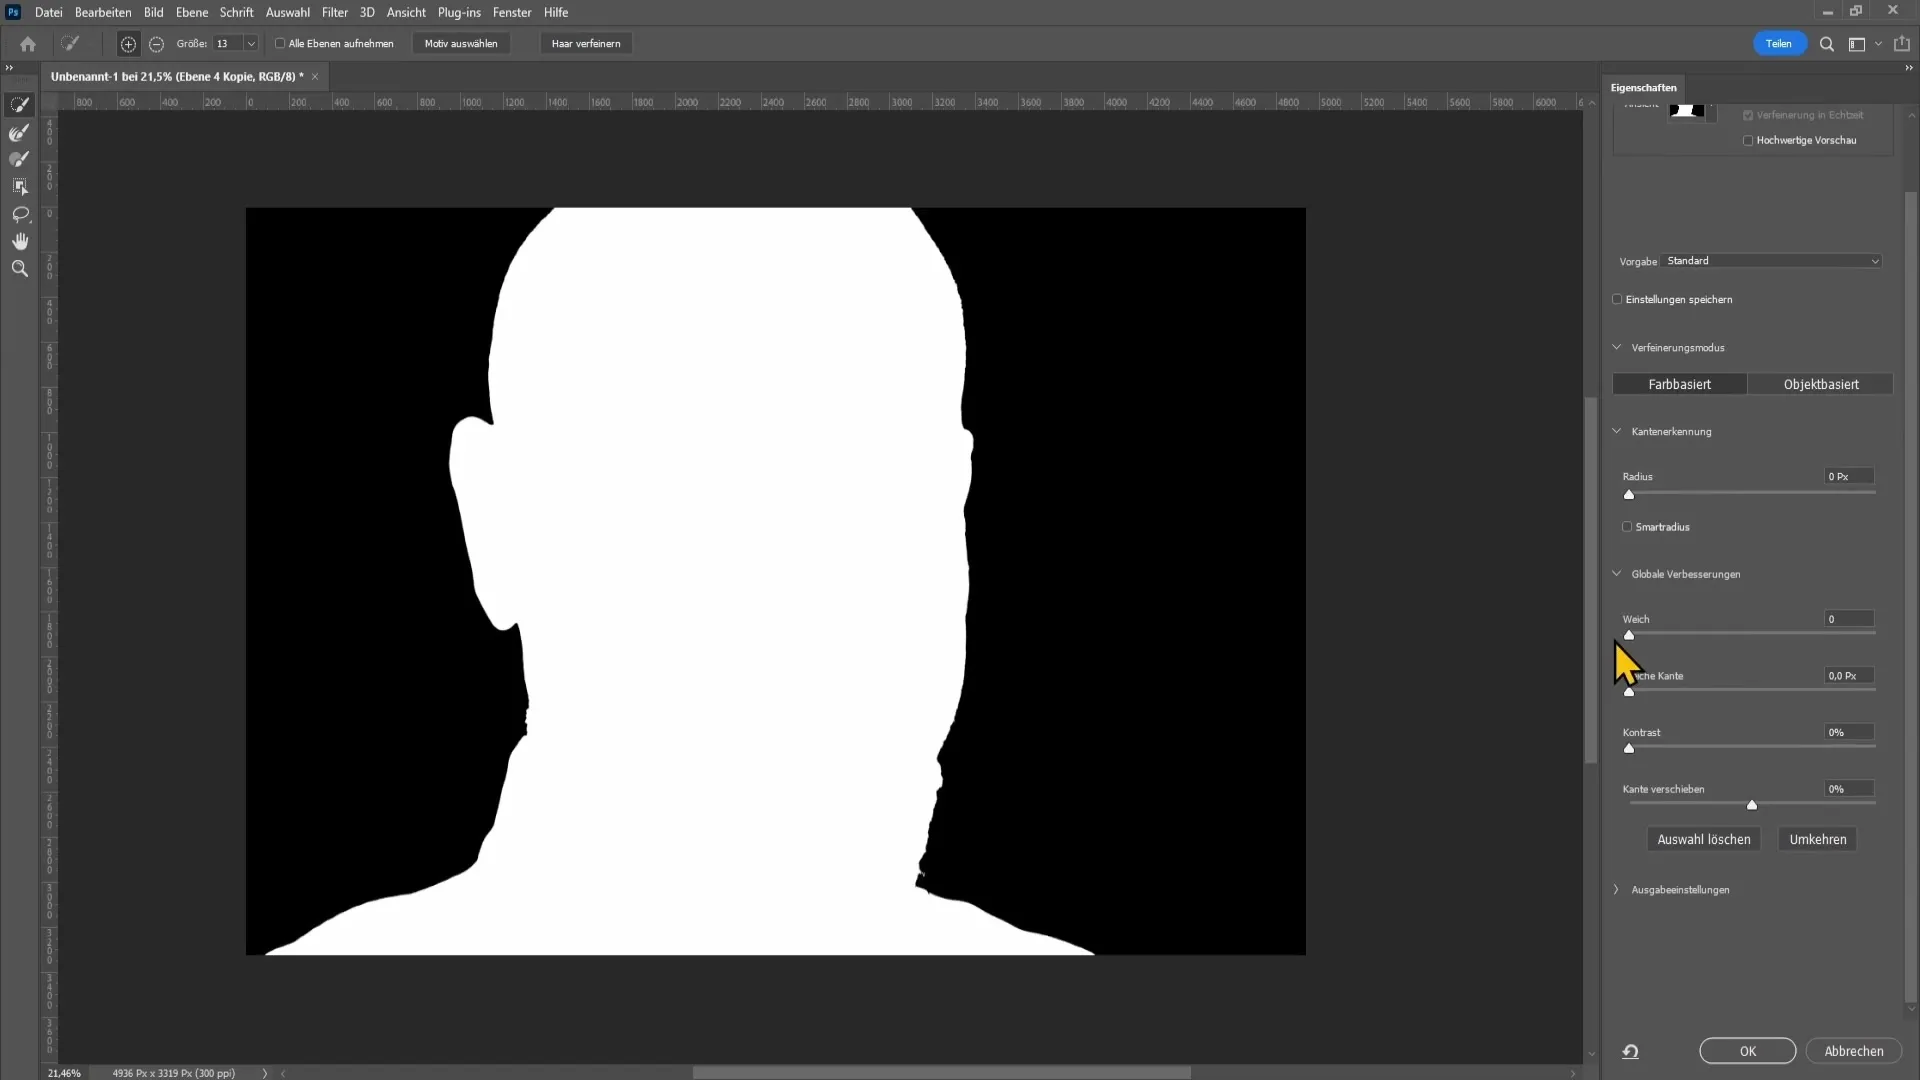The image size is (1920, 1080).
Task: Click the zoom level 21,46% field
Action: click(x=64, y=1073)
